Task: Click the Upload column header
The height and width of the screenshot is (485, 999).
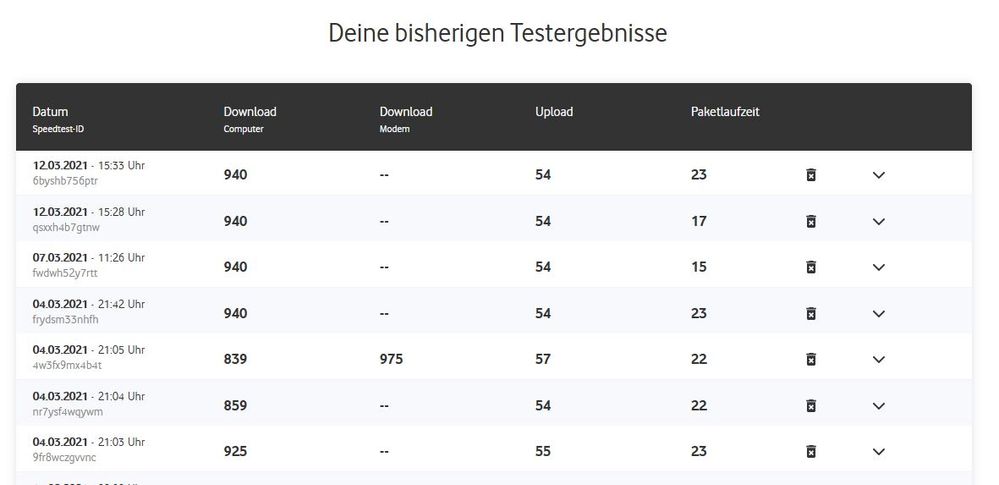Action: (554, 112)
